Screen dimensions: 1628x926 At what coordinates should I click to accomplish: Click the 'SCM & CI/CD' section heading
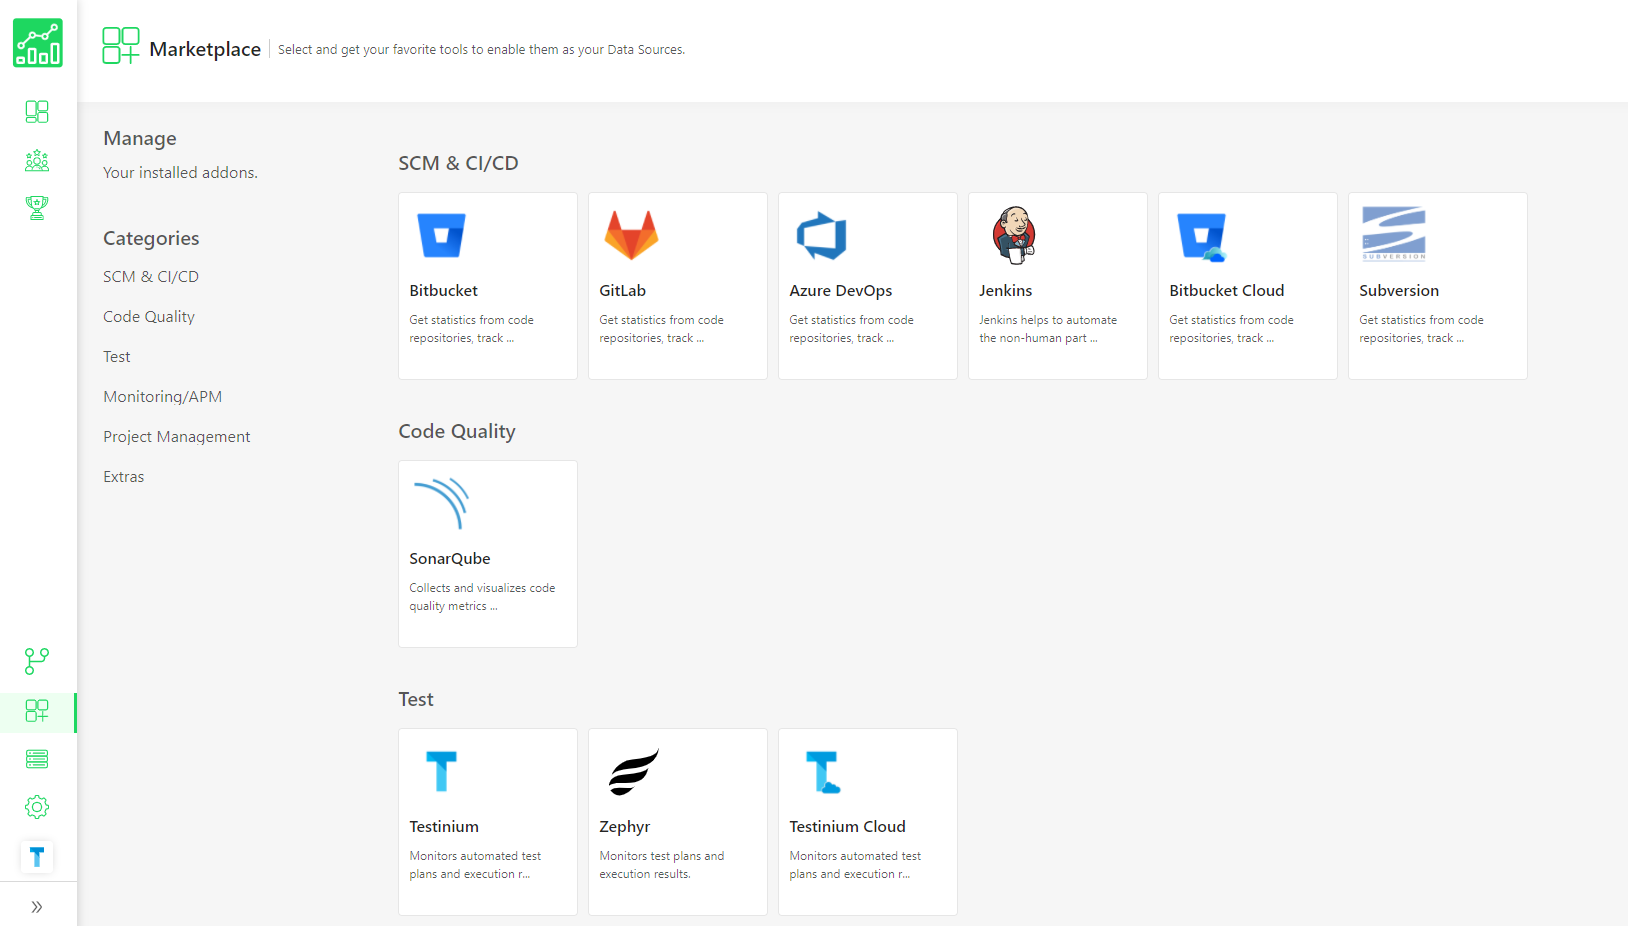pyautogui.click(x=458, y=163)
